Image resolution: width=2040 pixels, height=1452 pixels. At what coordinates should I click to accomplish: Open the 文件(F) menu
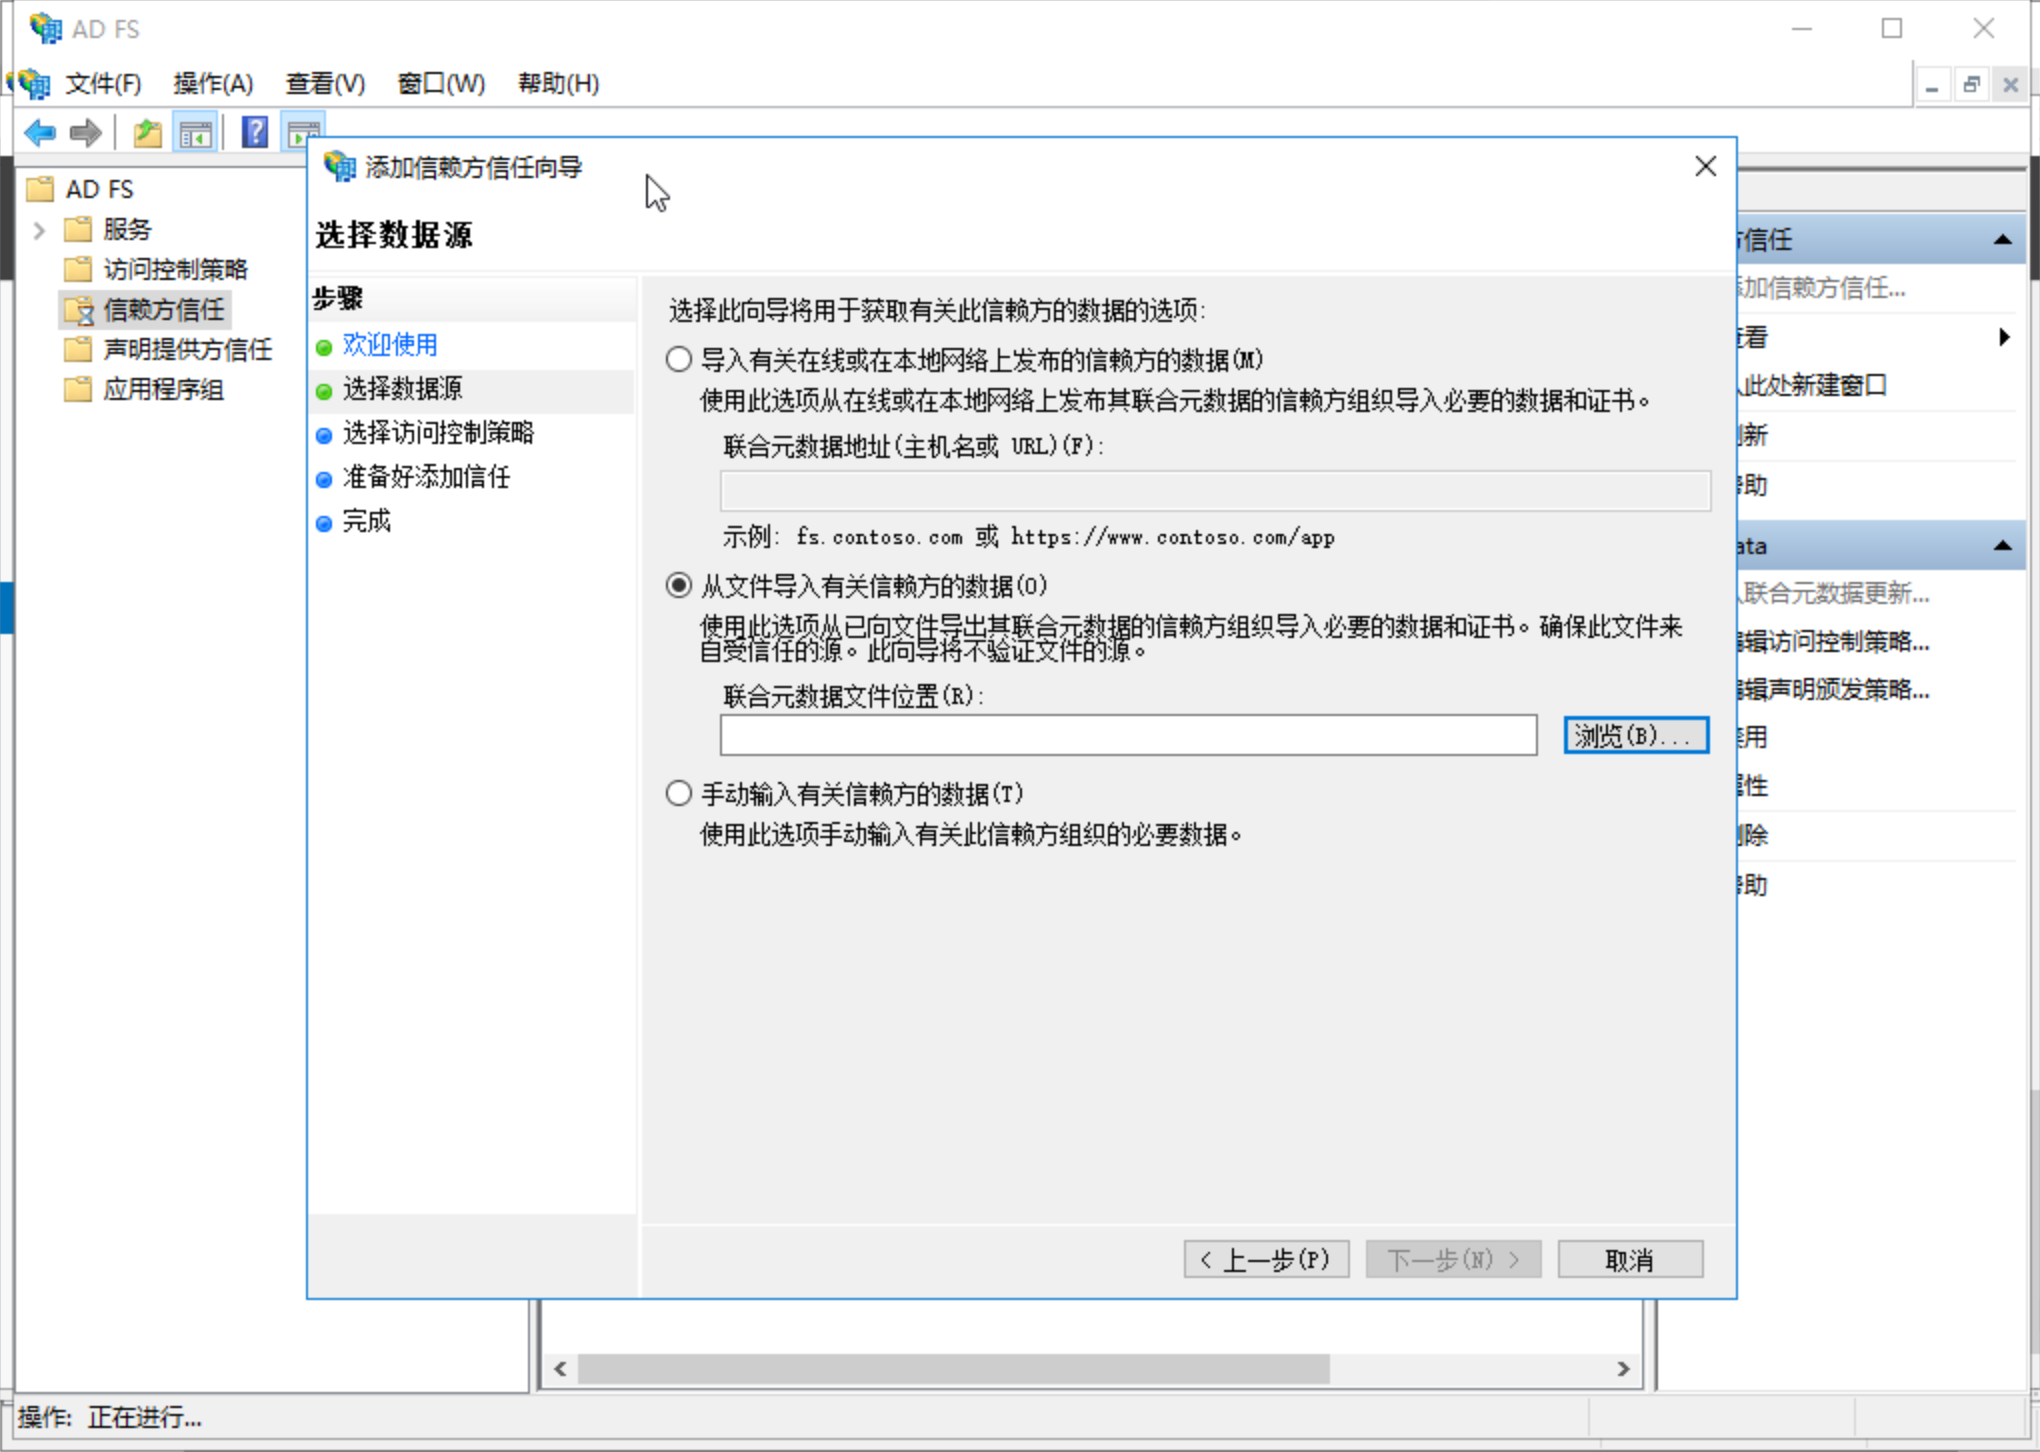click(104, 83)
